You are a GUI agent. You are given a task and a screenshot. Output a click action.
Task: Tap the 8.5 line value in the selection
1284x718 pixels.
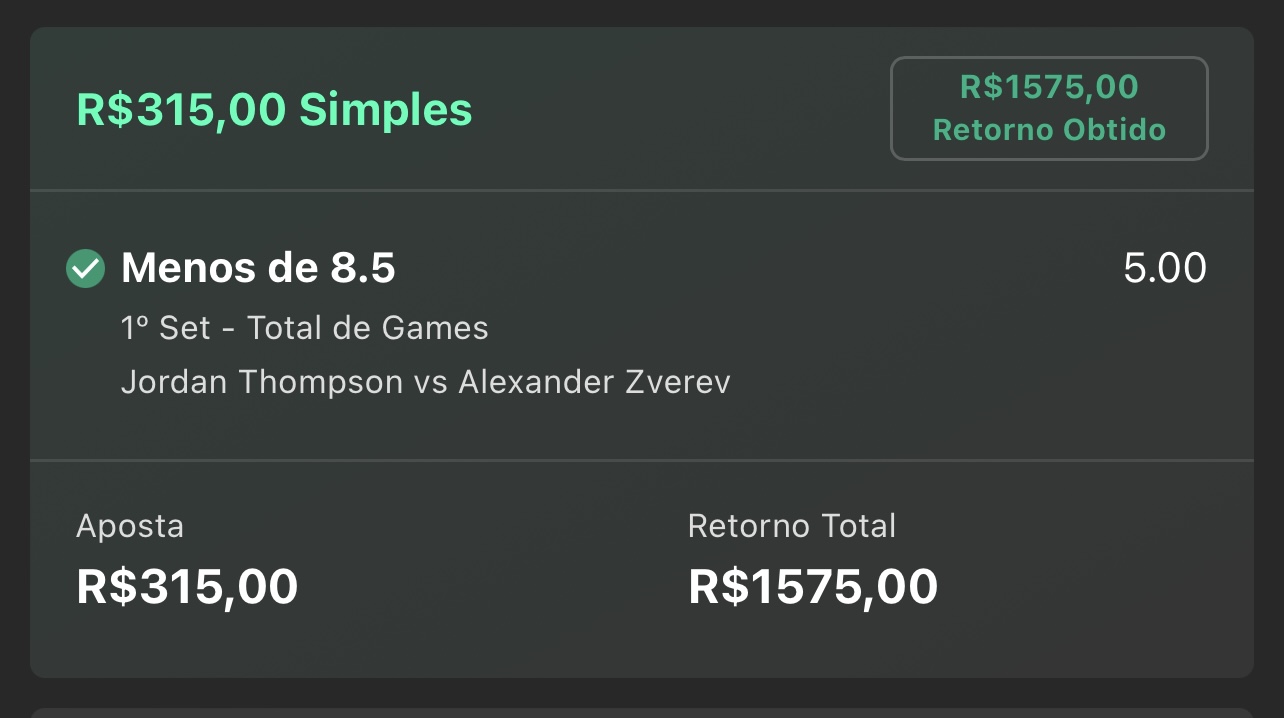tap(362, 268)
